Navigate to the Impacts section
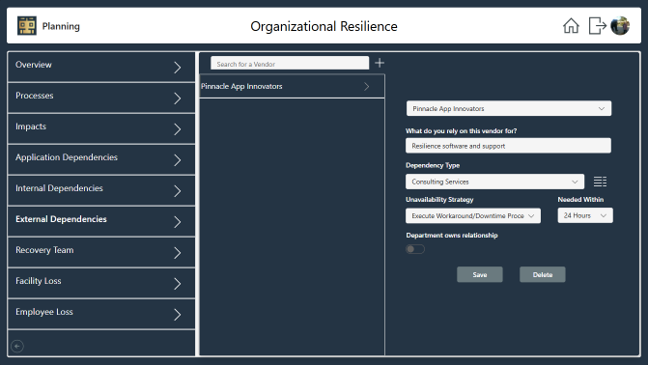The width and height of the screenshot is (648, 365). tap(101, 129)
